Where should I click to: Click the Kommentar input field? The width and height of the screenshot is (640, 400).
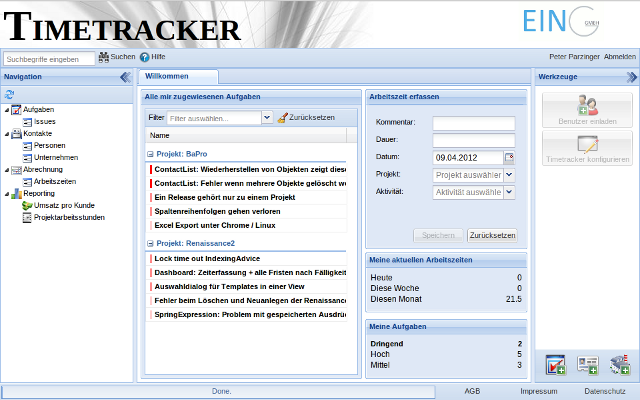[473, 123]
